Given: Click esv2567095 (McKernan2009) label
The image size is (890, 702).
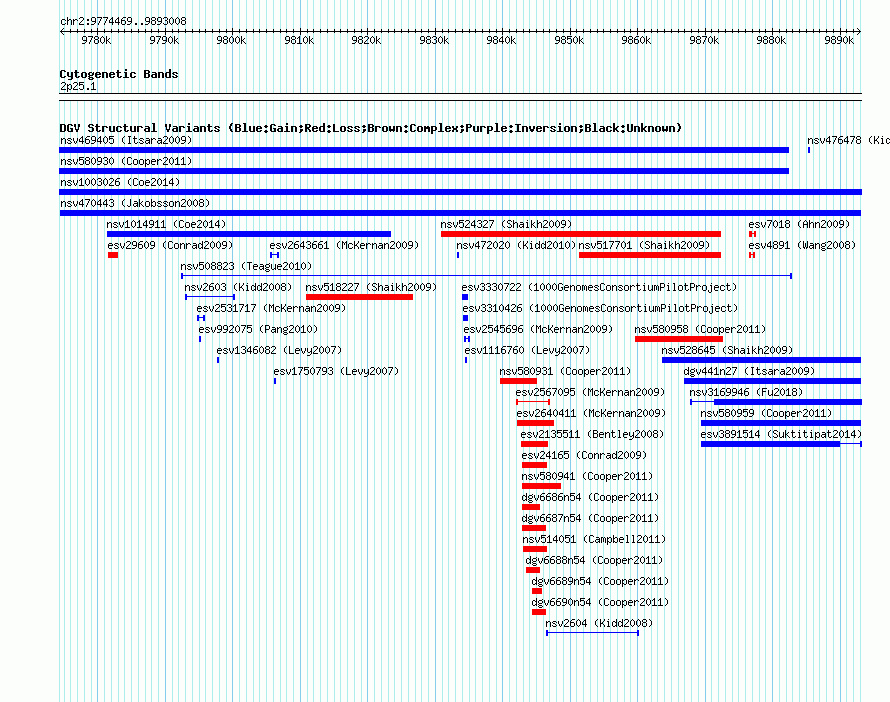Looking at the screenshot, I should click(590, 392).
